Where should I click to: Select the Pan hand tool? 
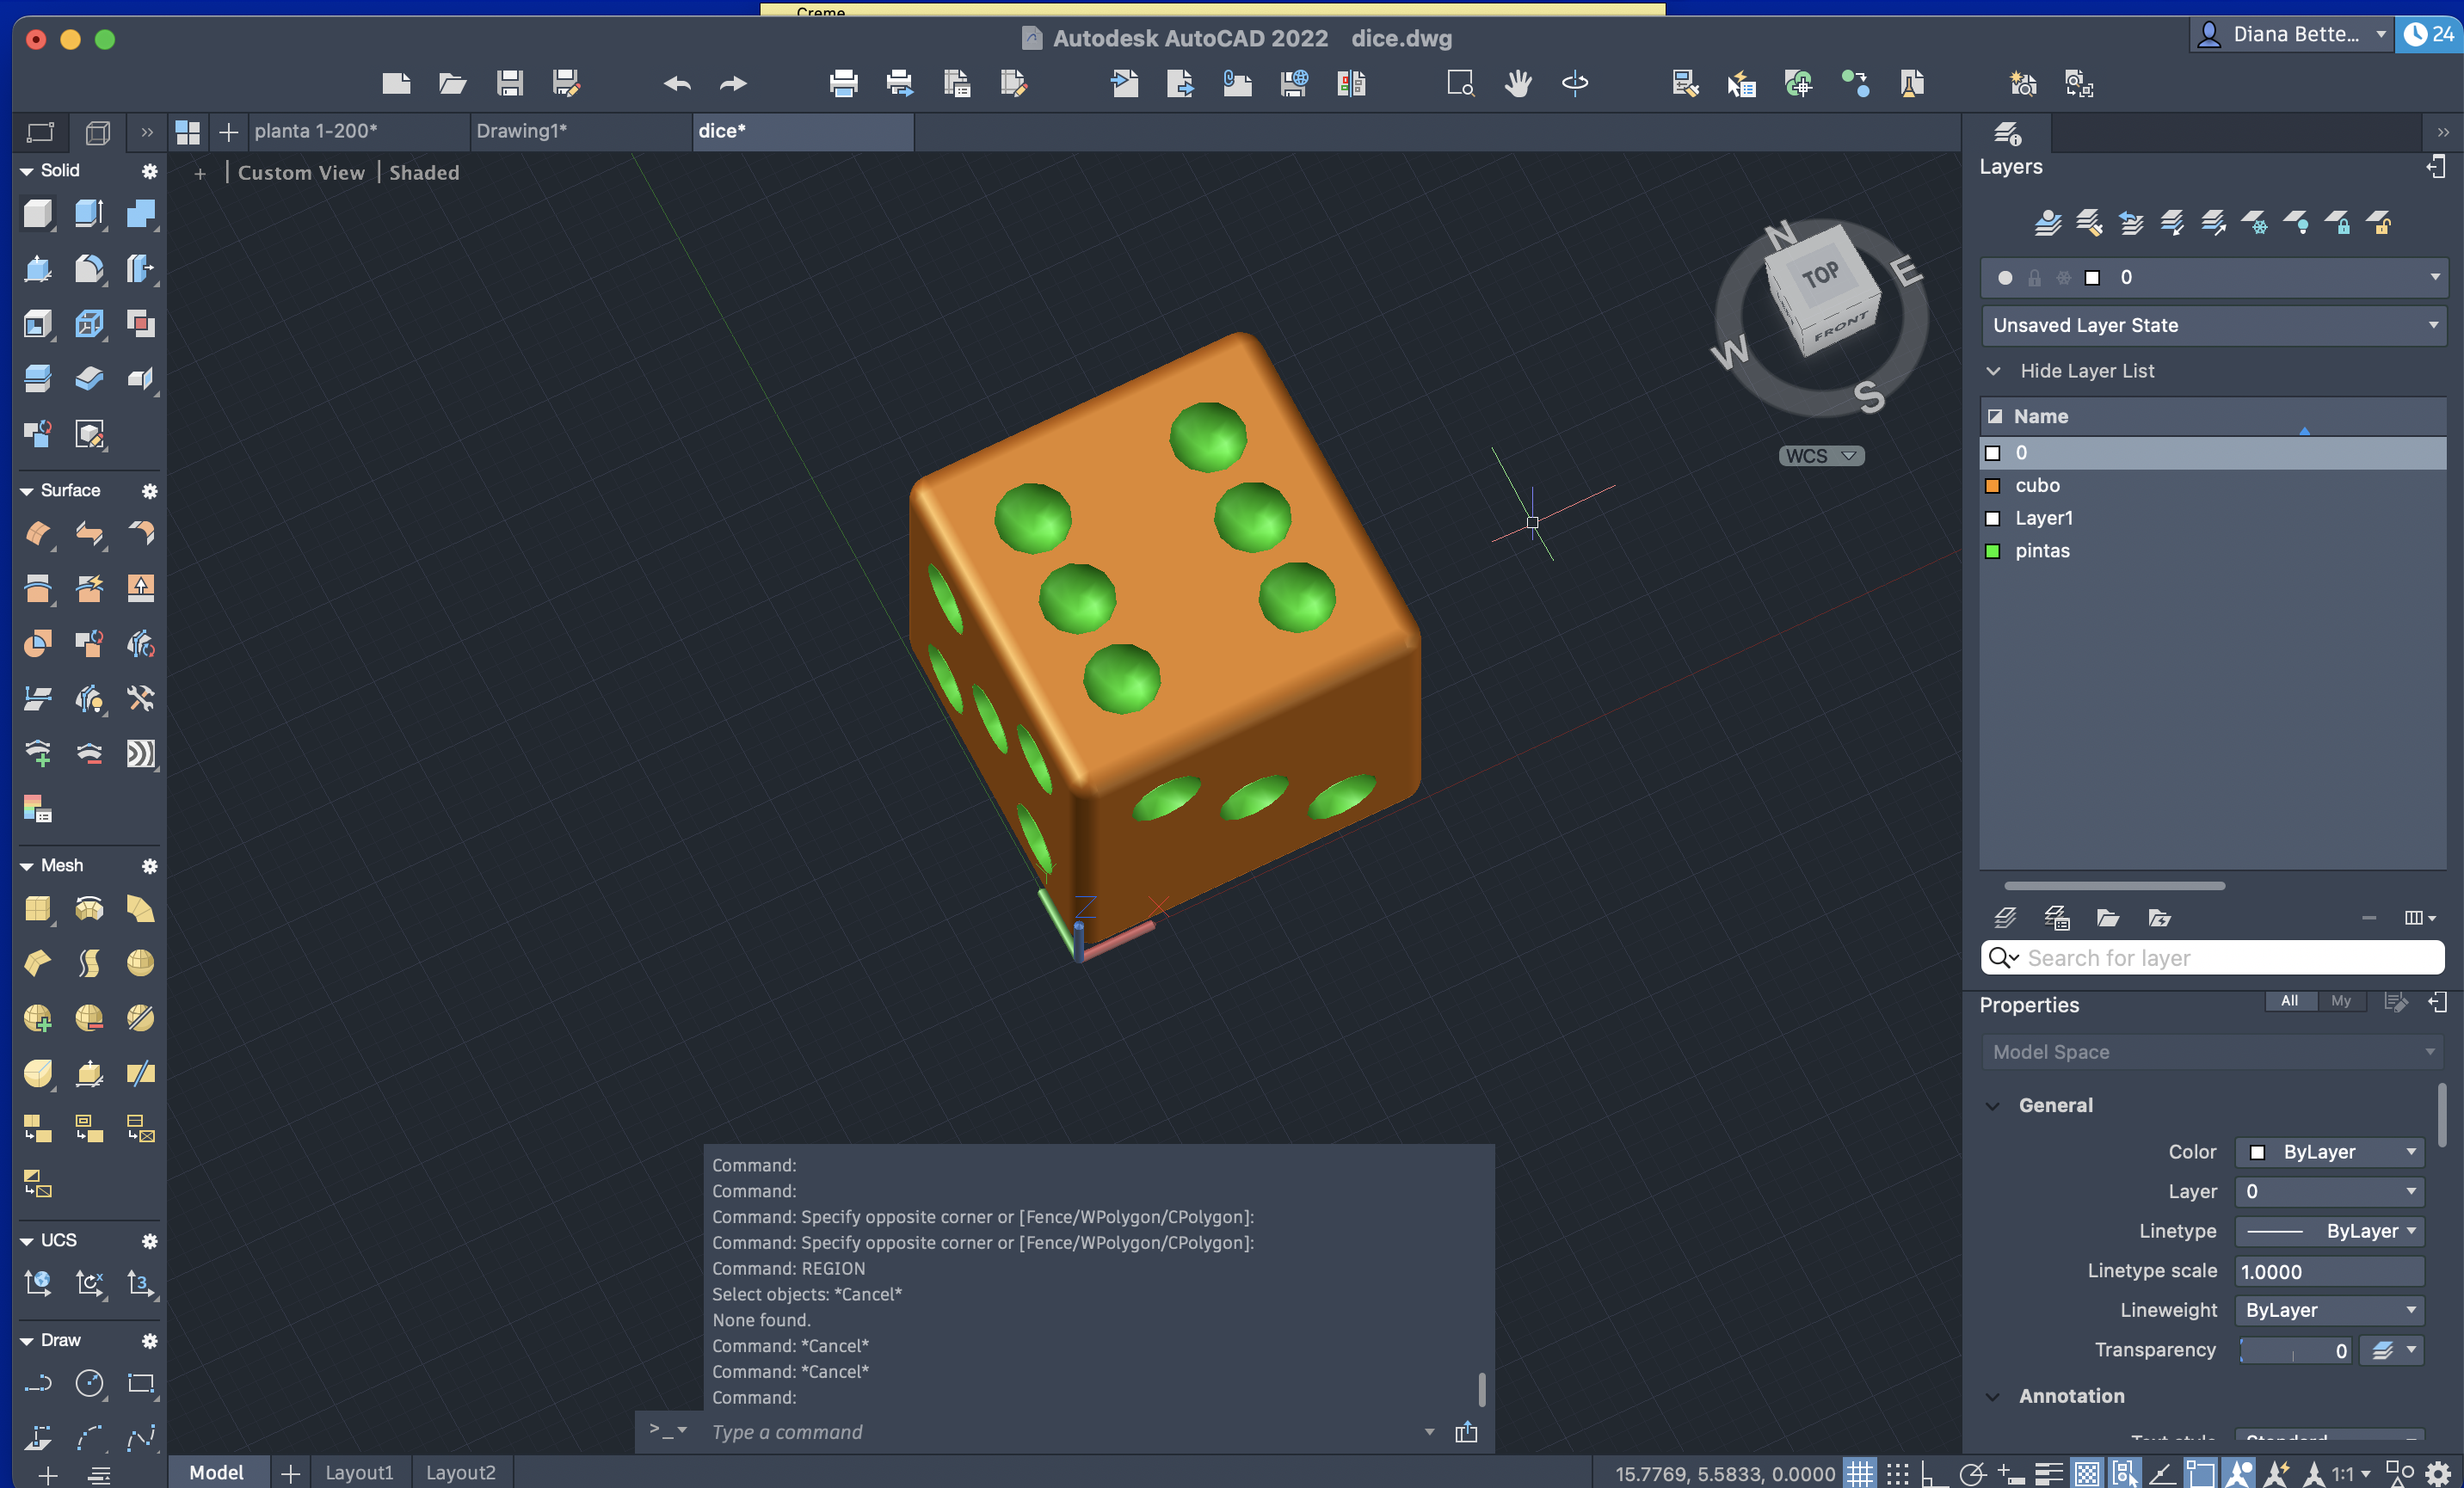[1517, 83]
